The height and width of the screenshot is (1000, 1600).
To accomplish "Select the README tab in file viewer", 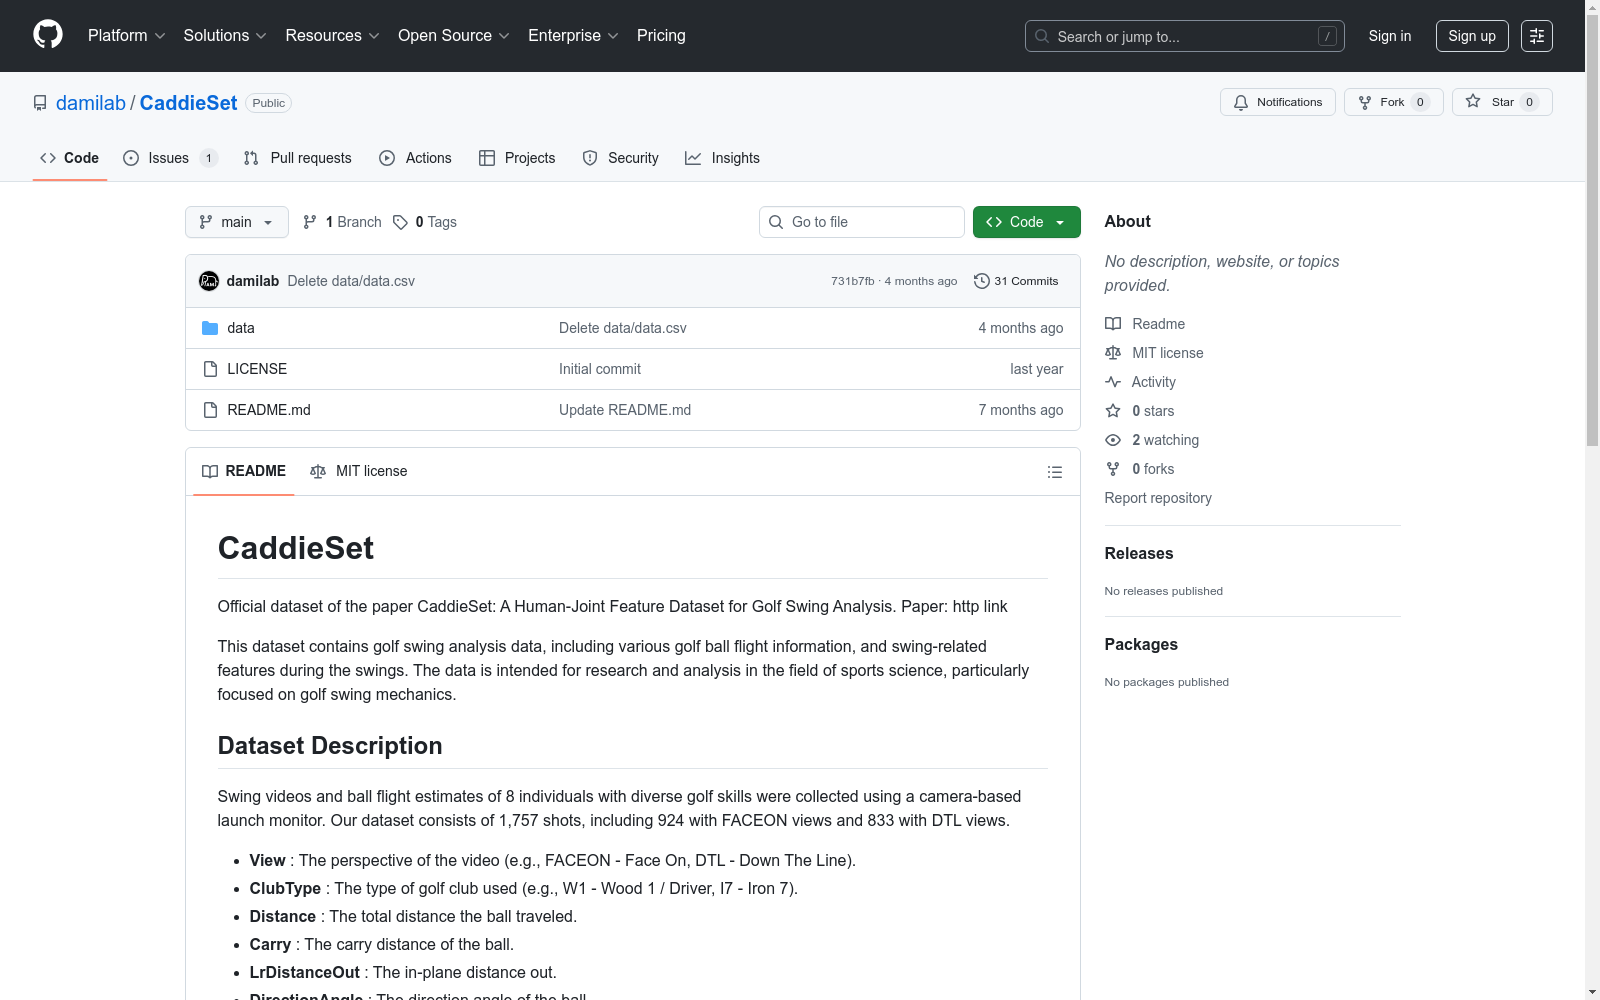I will (x=244, y=471).
